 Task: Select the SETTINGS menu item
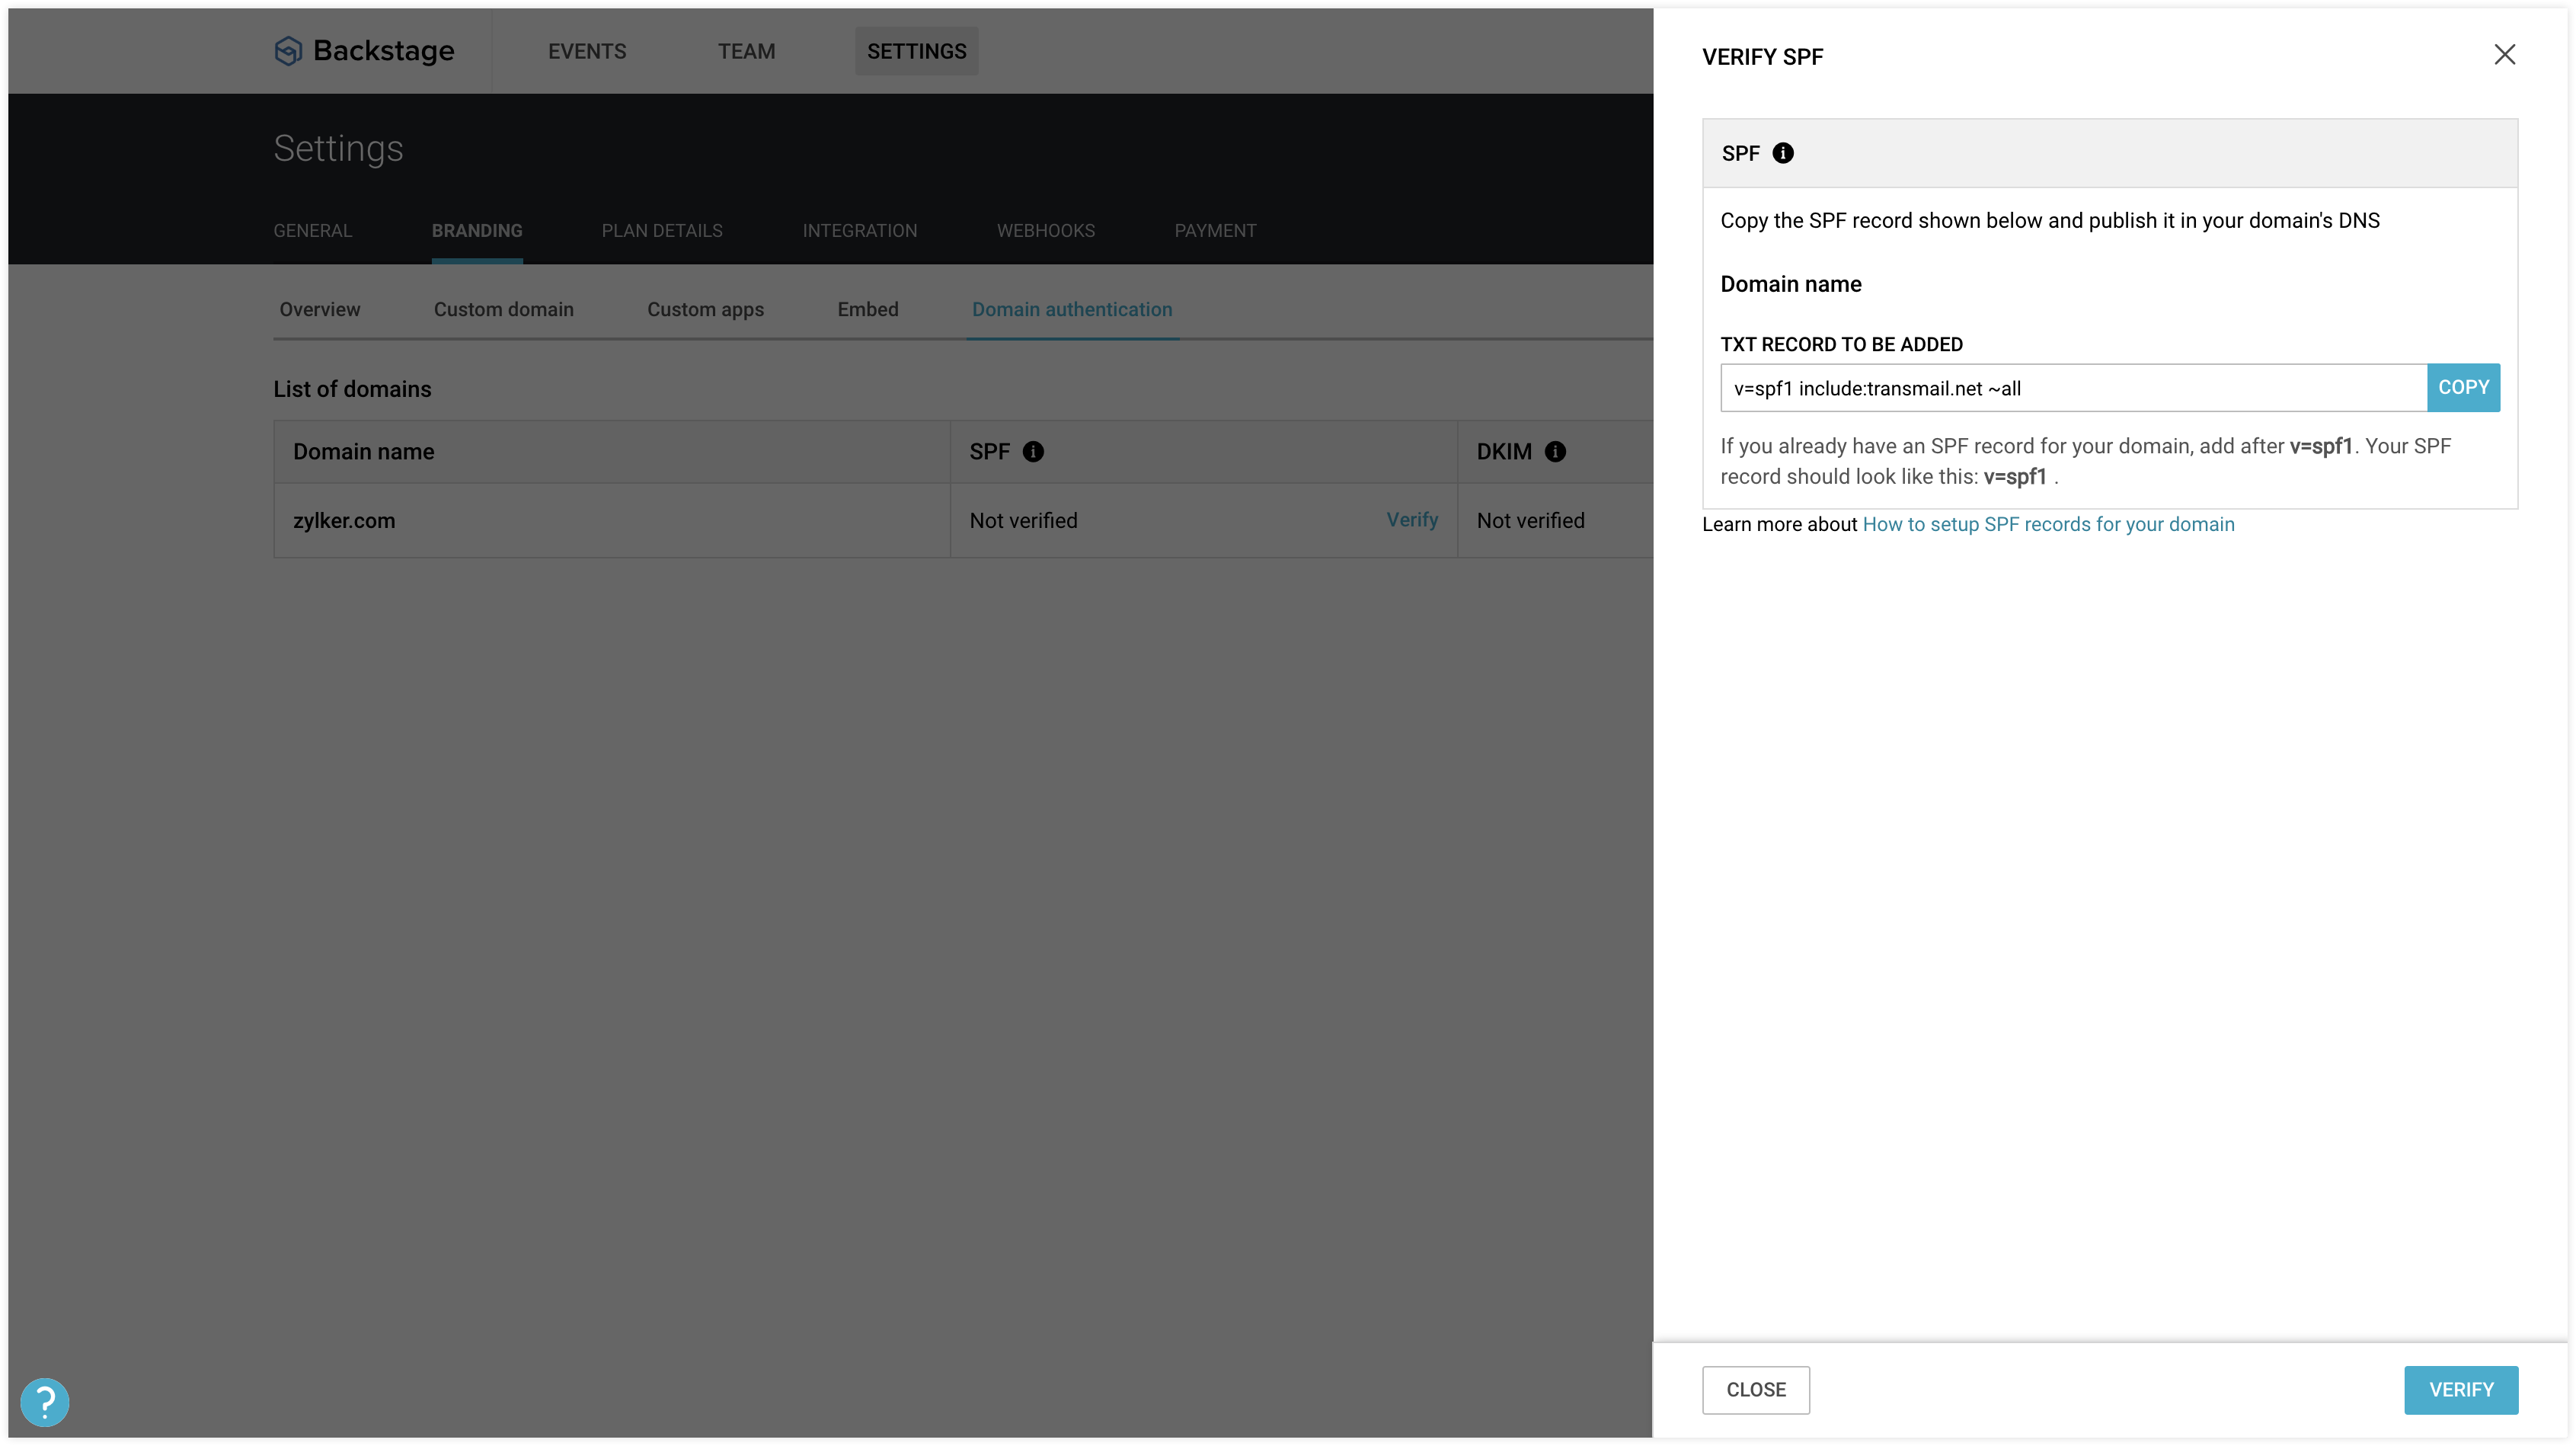(x=916, y=51)
